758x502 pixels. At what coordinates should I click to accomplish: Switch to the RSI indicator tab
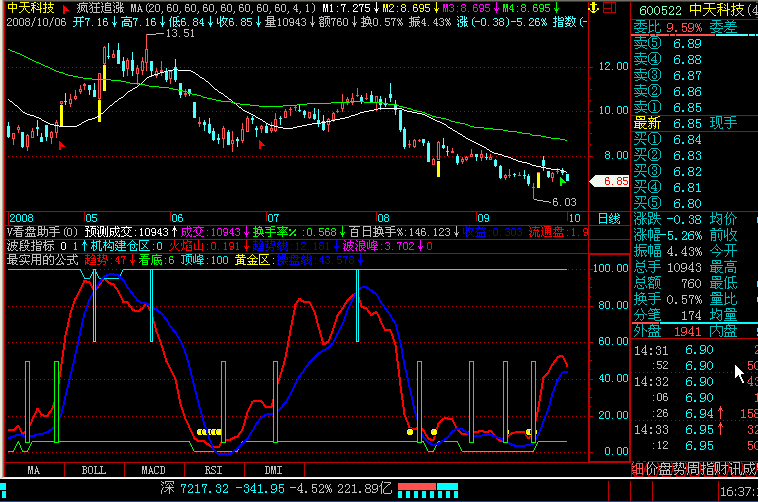(214, 470)
